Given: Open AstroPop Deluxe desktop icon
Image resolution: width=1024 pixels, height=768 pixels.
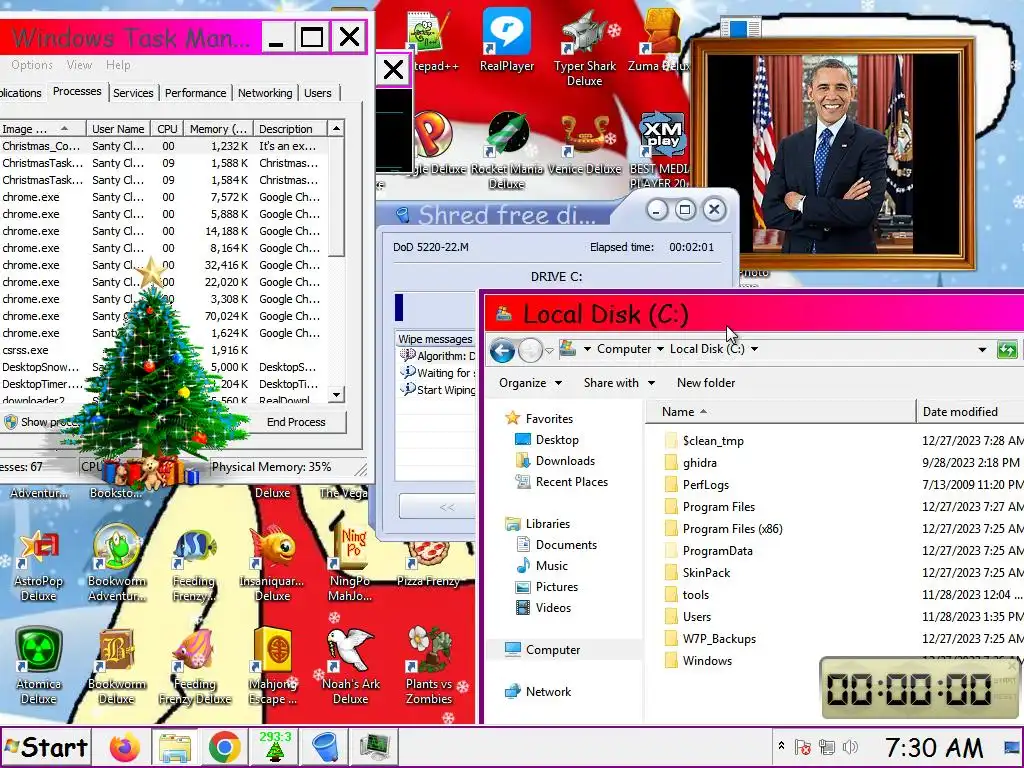Looking at the screenshot, I should pyautogui.click(x=39, y=565).
